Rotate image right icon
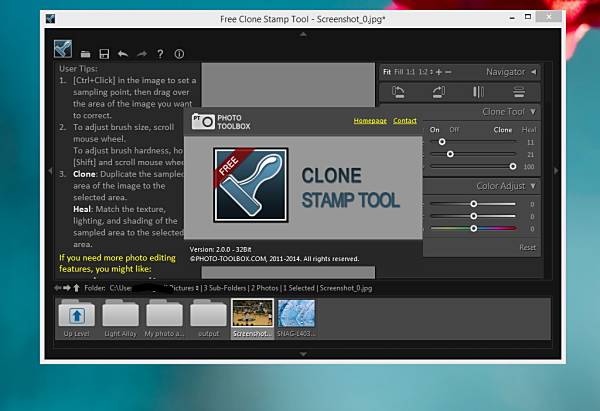 tap(439, 92)
